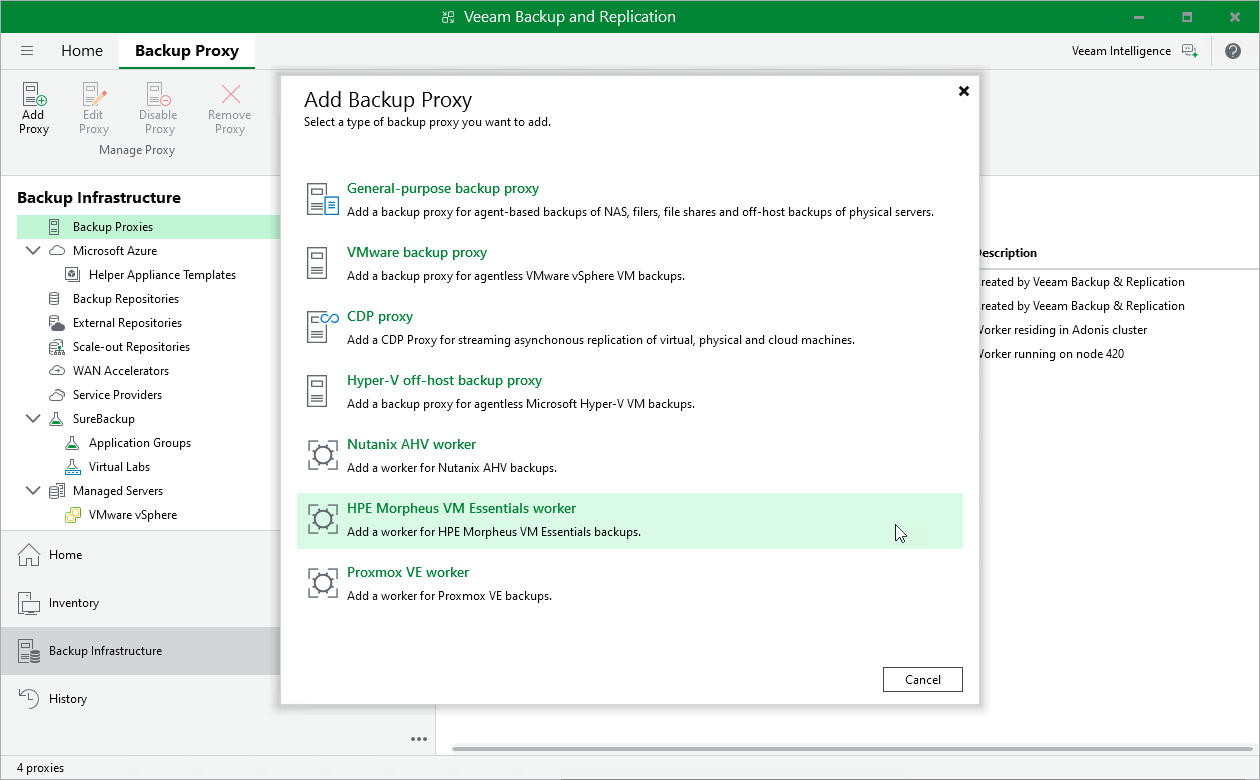Click the help question mark icon
This screenshot has width=1260, height=780.
click(1232, 51)
